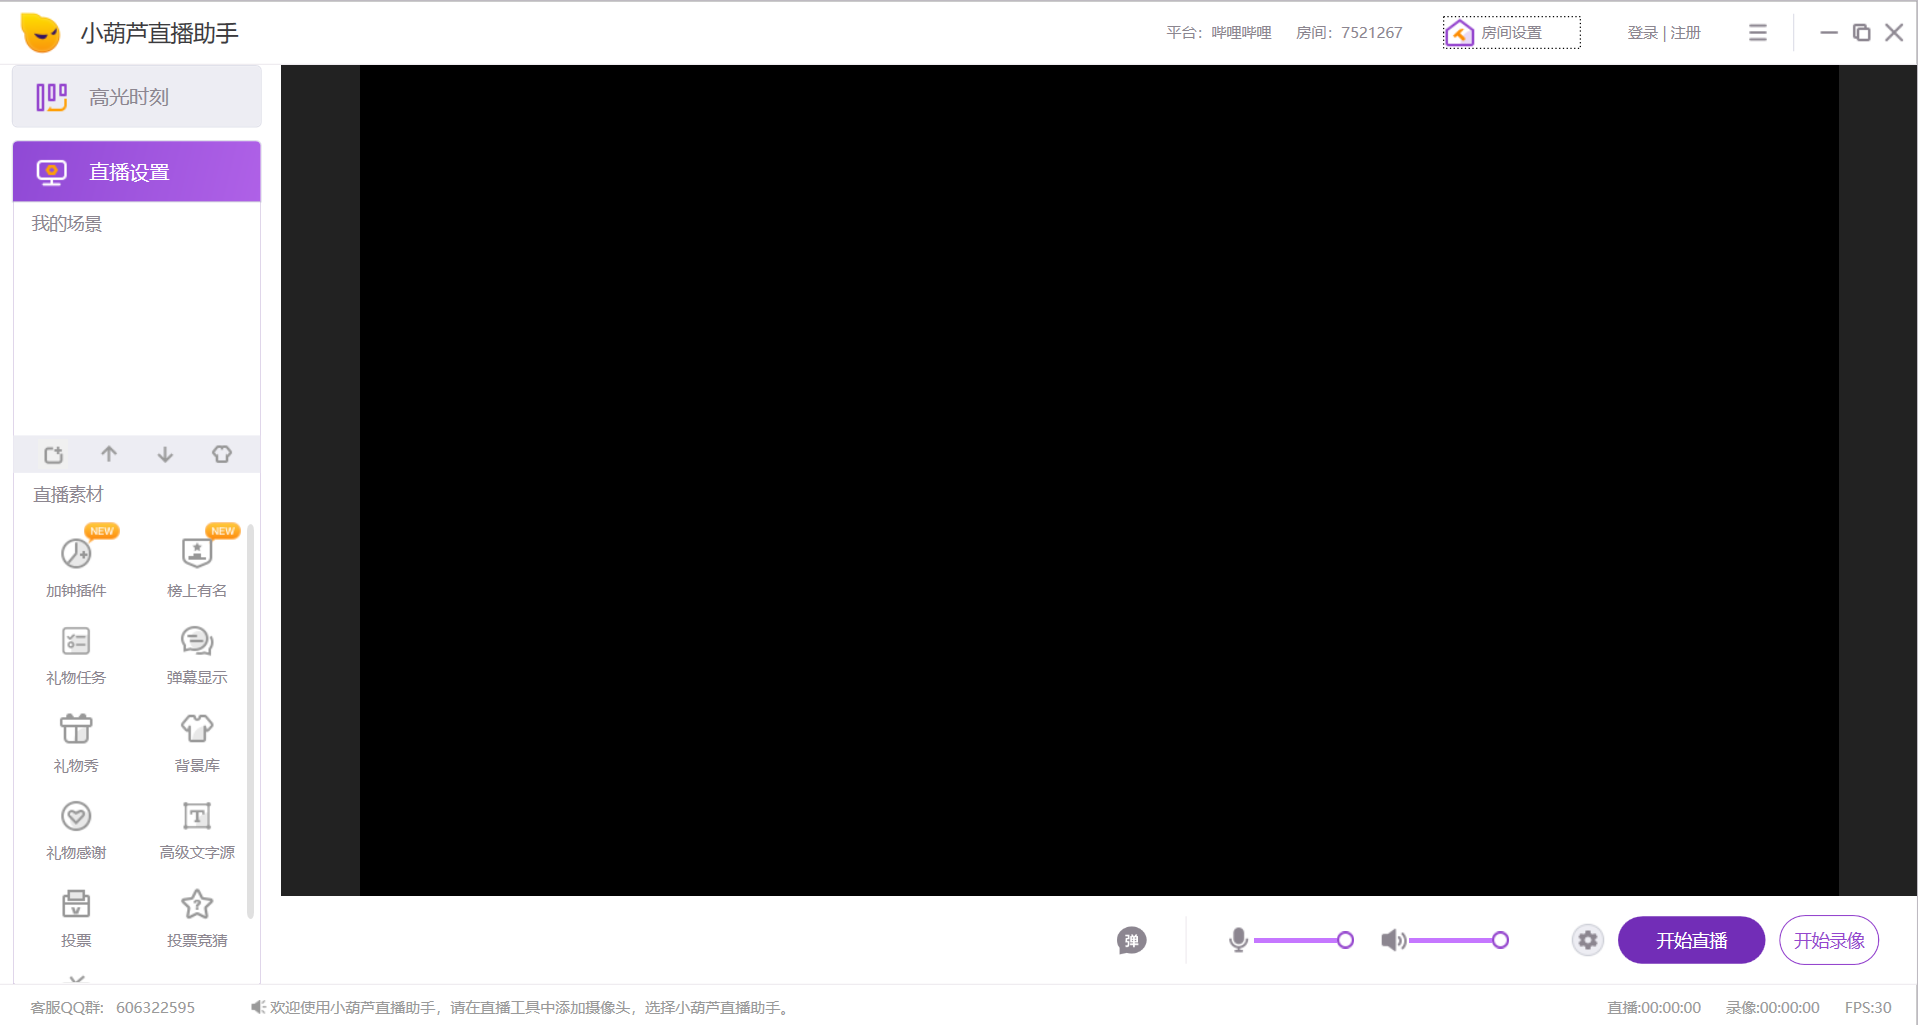Click the 开始录像 start recording button

click(1829, 940)
